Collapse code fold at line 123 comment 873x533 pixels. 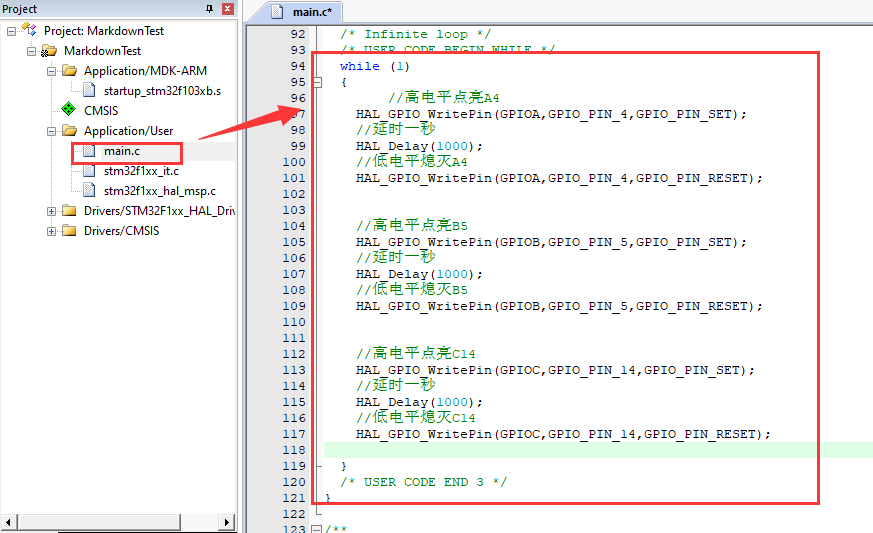[316, 529]
